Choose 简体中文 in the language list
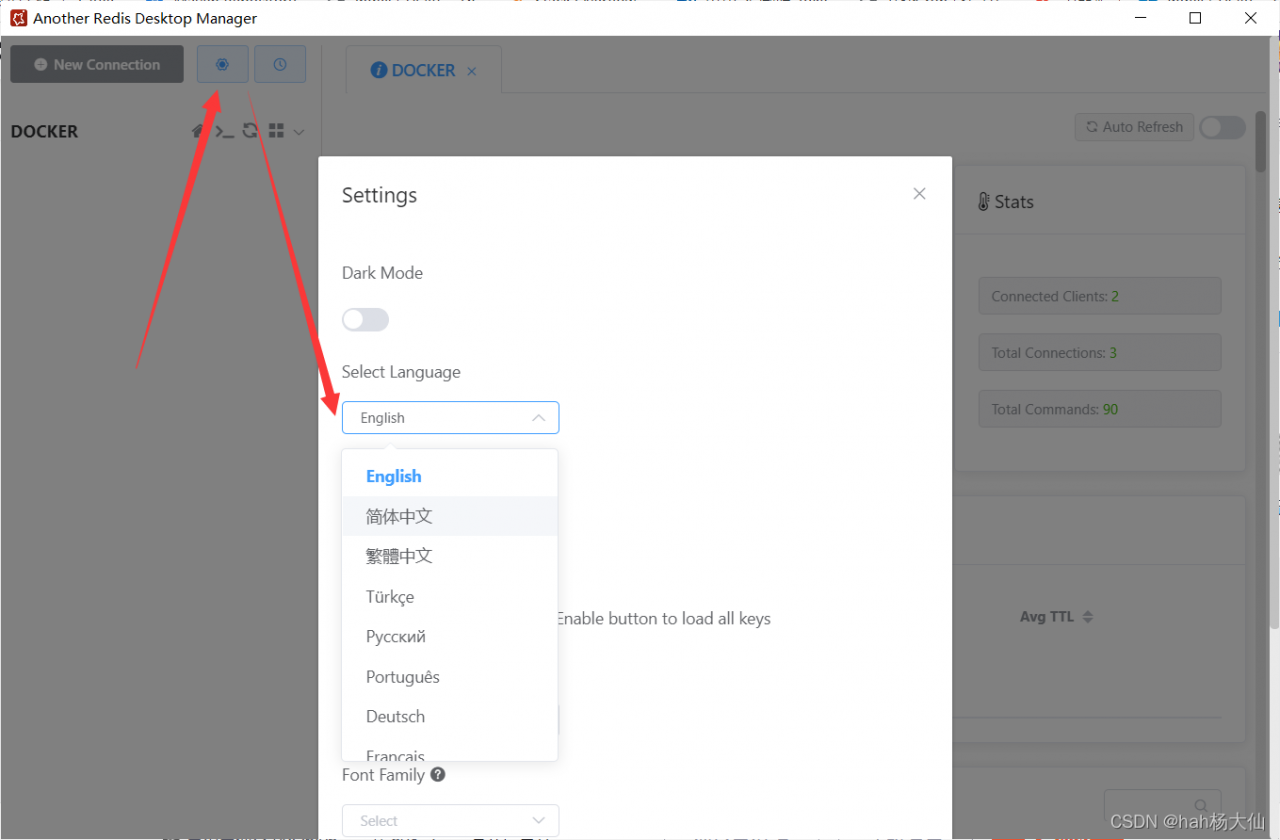This screenshot has height=840, width=1280. coord(450,516)
